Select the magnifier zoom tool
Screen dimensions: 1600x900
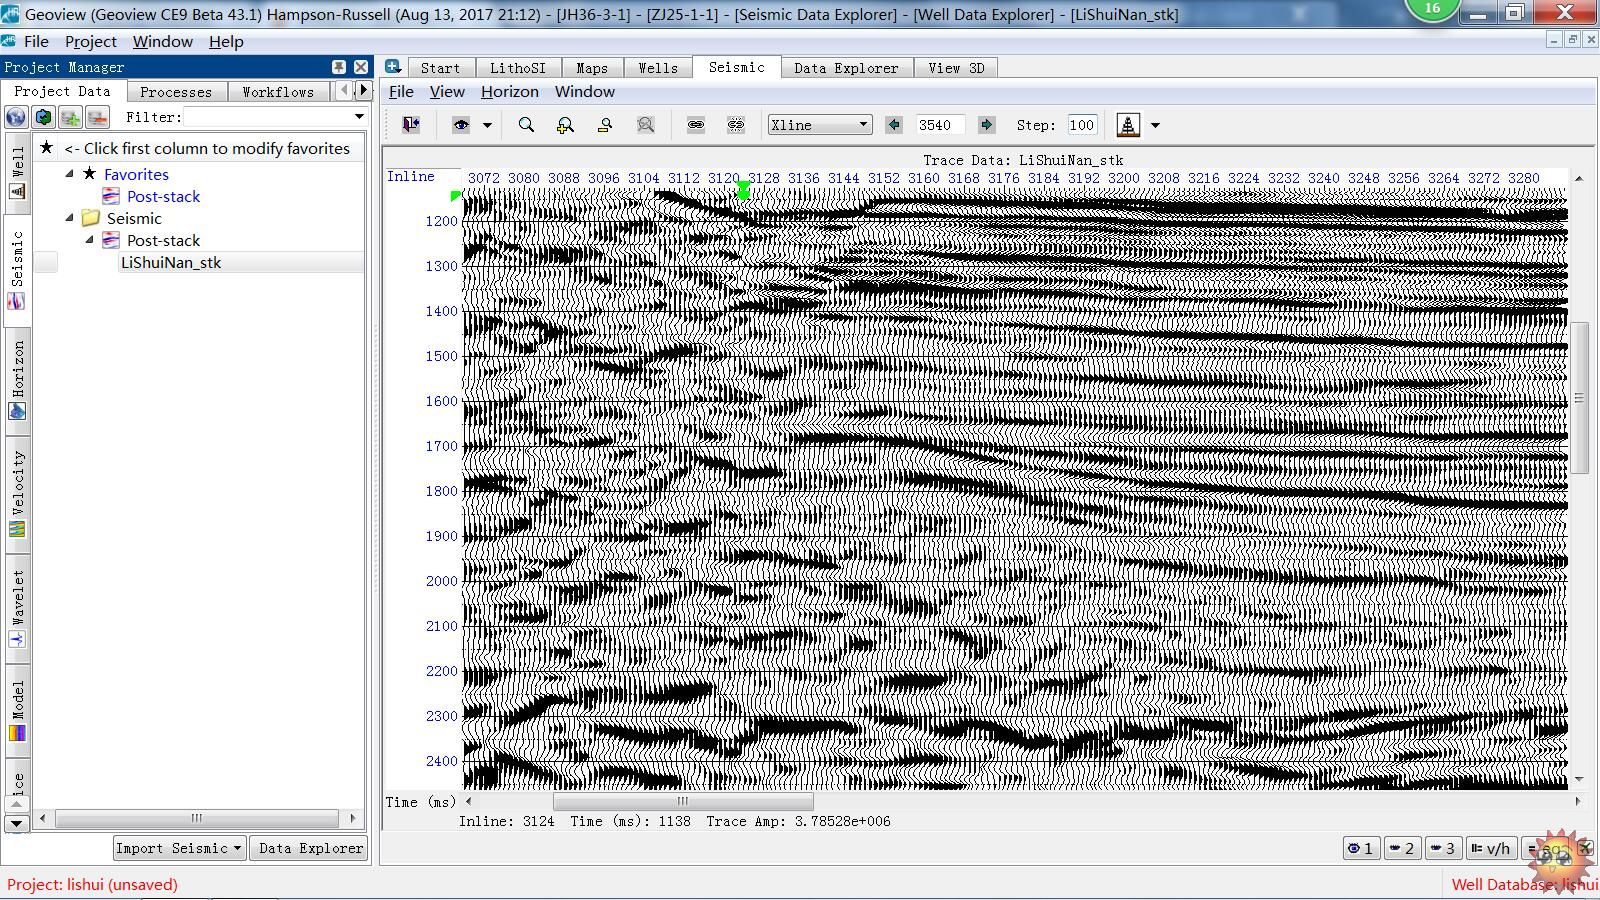coord(526,125)
